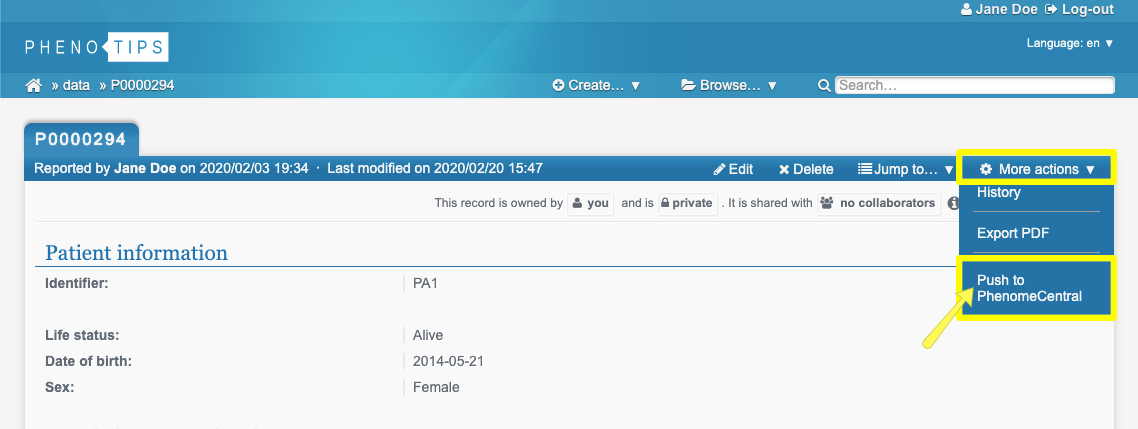Click reporter name Jane Doe in header
1138x429 pixels.
[x=145, y=169]
